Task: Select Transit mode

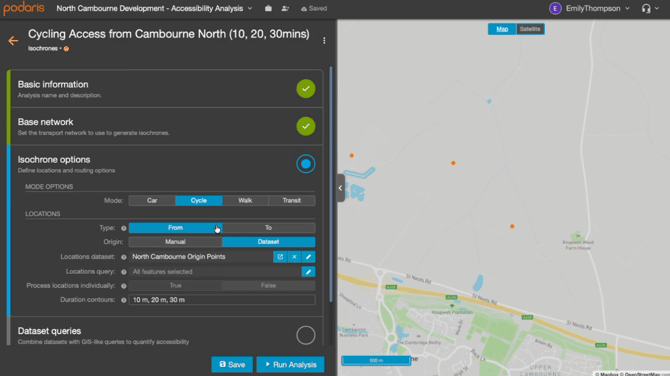Action: (292, 200)
